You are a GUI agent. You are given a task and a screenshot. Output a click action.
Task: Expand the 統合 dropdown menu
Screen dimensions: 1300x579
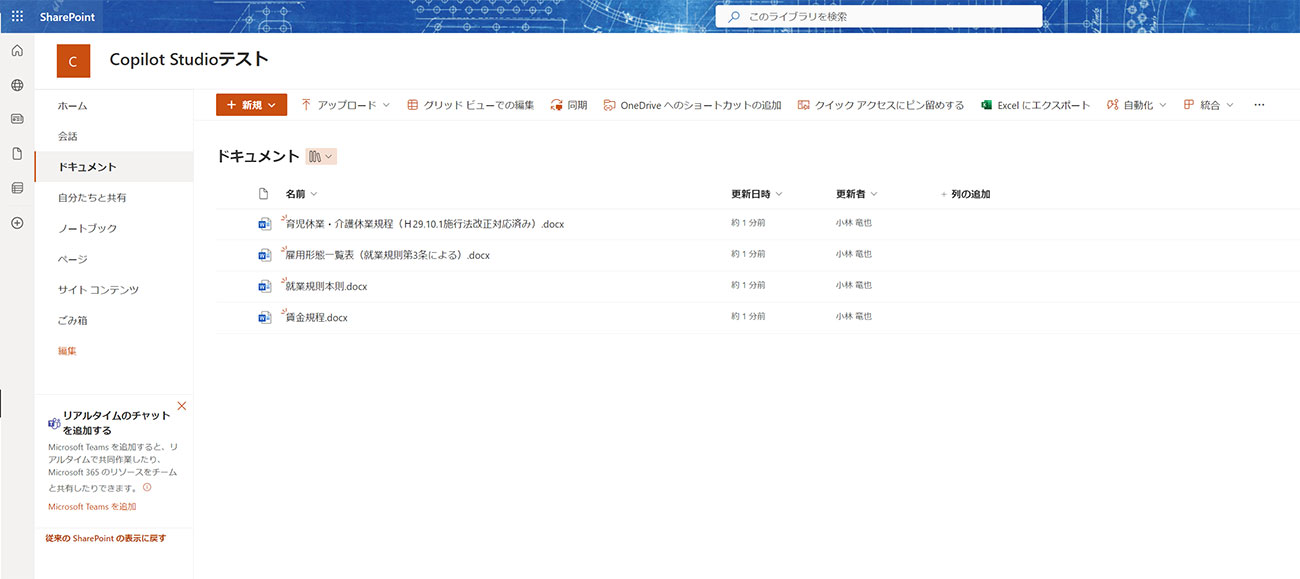pyautogui.click(x=1230, y=105)
